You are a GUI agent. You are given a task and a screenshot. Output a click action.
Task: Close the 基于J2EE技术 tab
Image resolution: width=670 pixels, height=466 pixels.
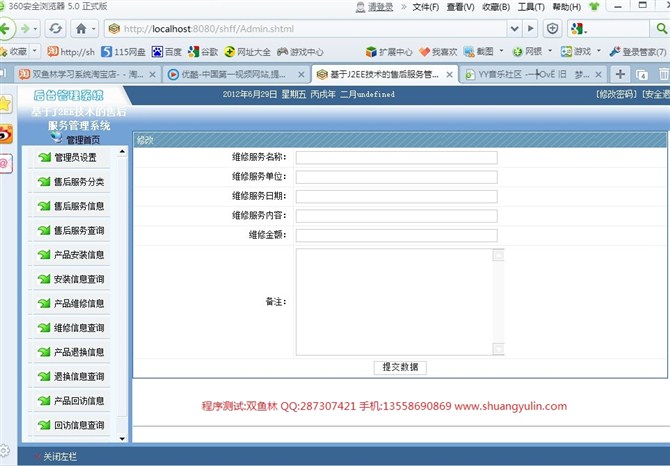point(450,74)
